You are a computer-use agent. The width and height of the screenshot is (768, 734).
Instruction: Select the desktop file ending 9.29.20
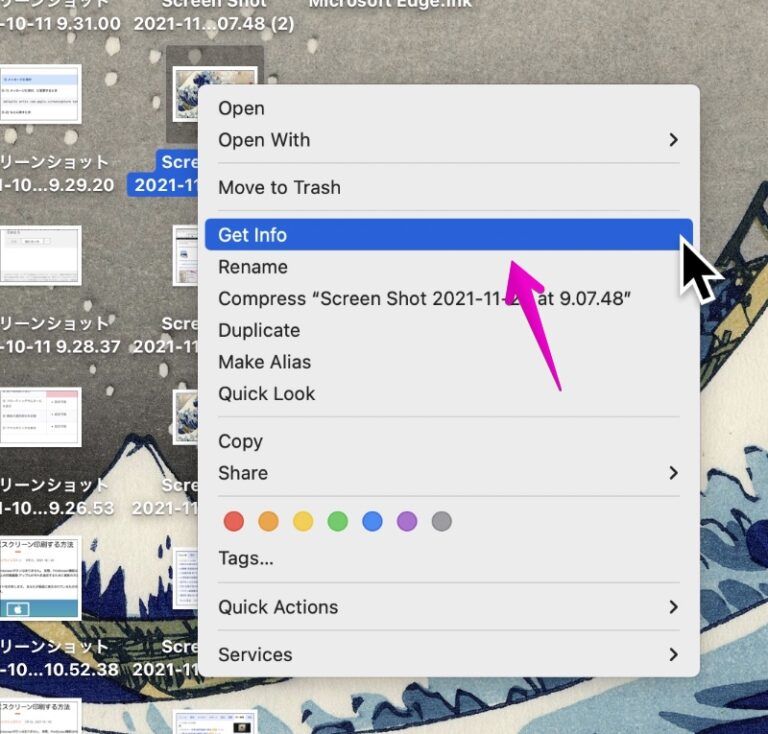coord(41,94)
